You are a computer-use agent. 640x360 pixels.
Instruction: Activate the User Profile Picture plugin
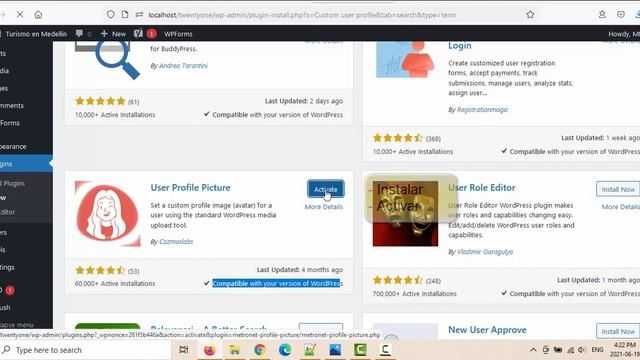click(325, 189)
